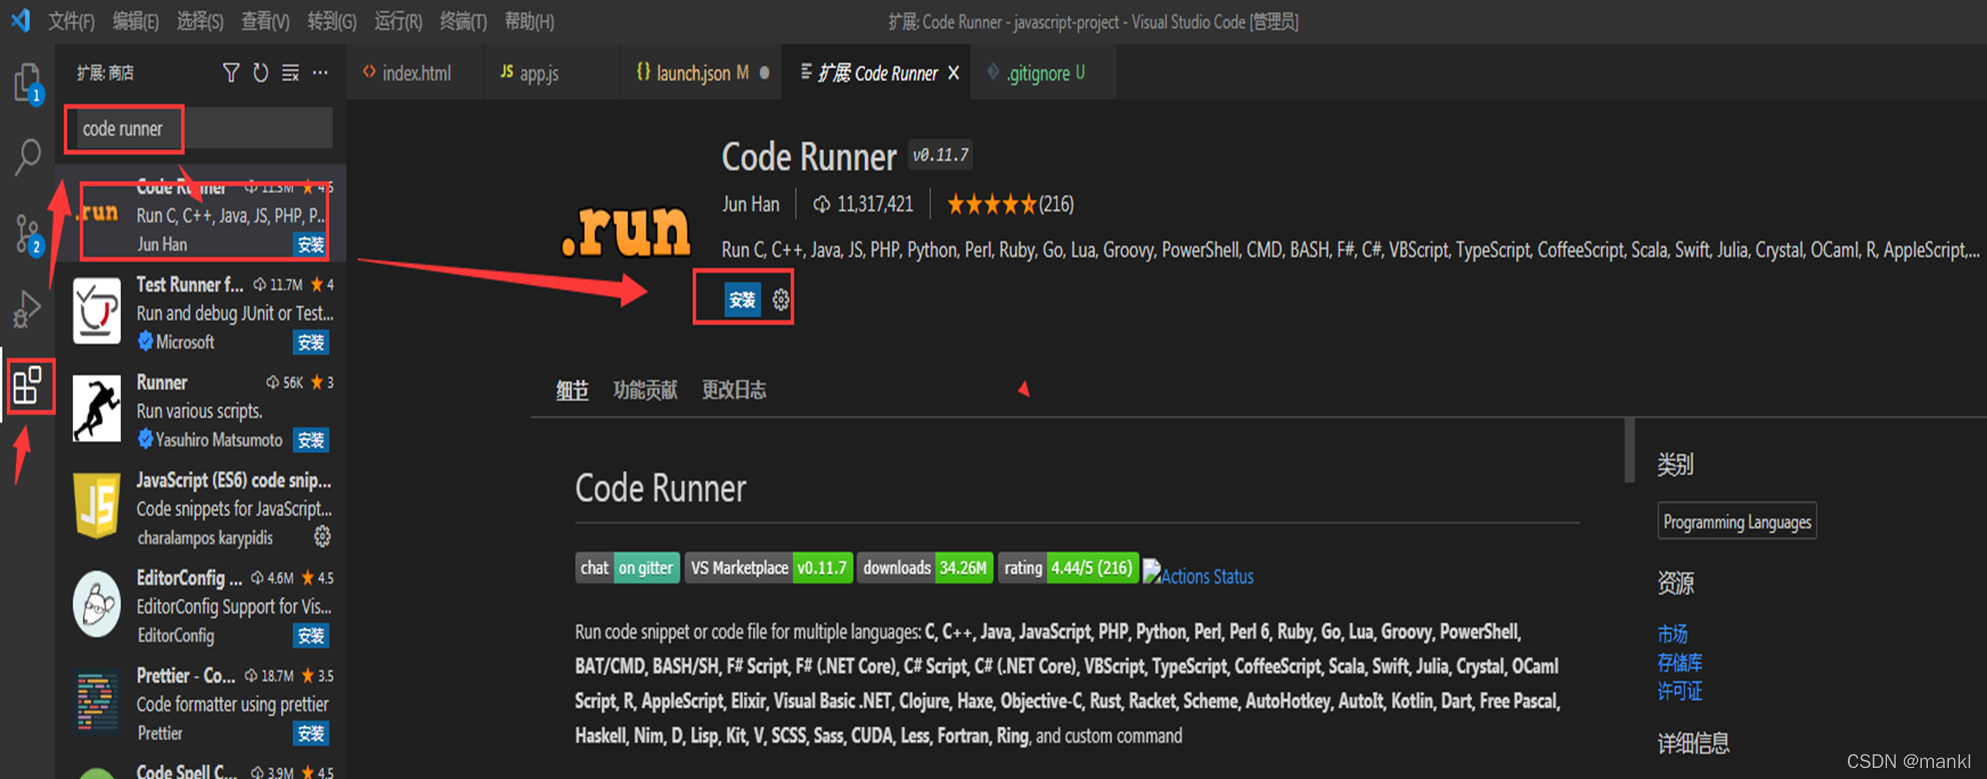Image resolution: width=1987 pixels, height=779 pixels.
Task: Open the 选择(S) menu
Action: pos(200,21)
